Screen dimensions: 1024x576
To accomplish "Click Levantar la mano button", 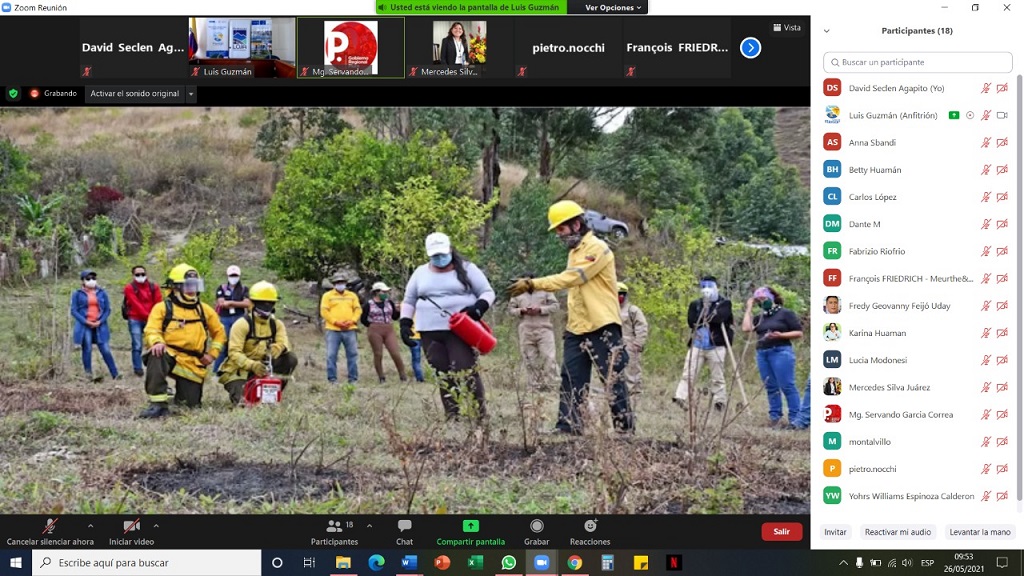I will 980,532.
